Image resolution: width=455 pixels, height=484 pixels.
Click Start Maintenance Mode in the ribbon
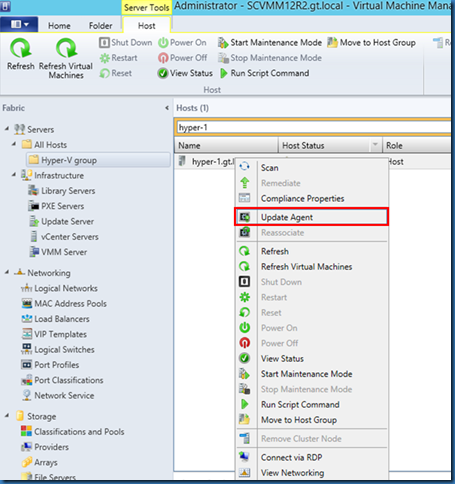[x=270, y=43]
